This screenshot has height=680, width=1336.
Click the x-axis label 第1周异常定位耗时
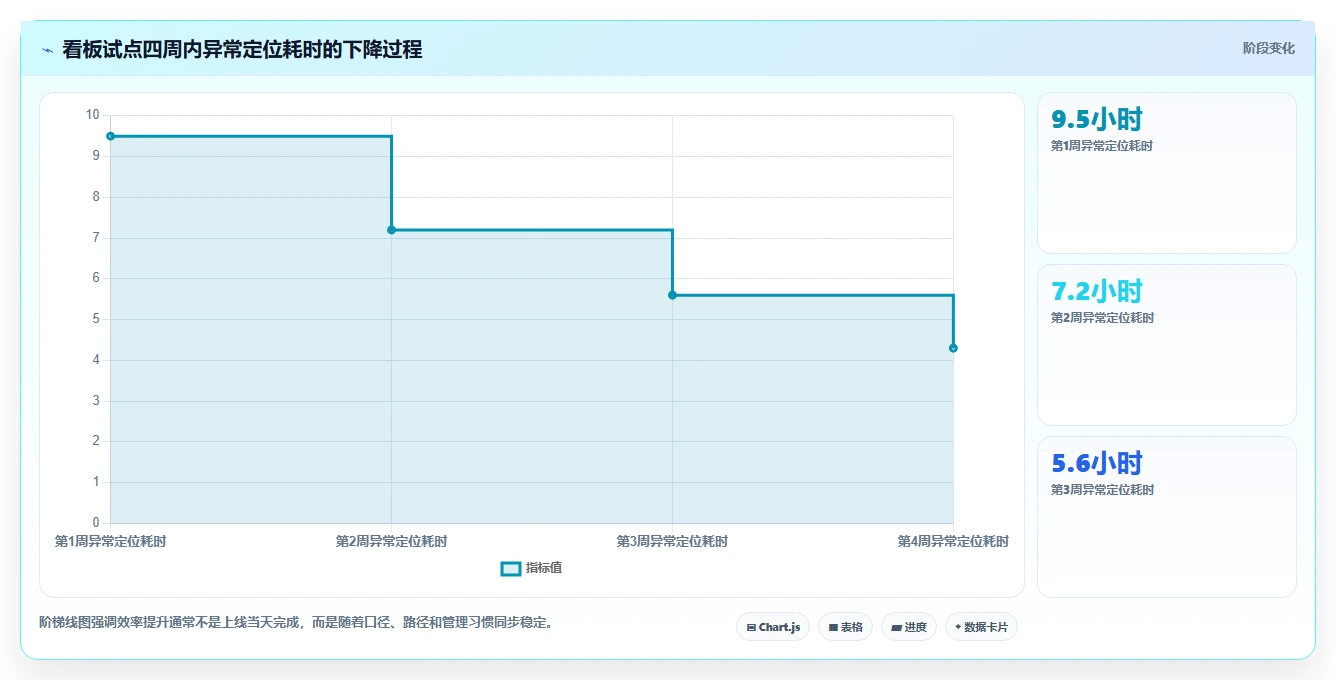110,541
